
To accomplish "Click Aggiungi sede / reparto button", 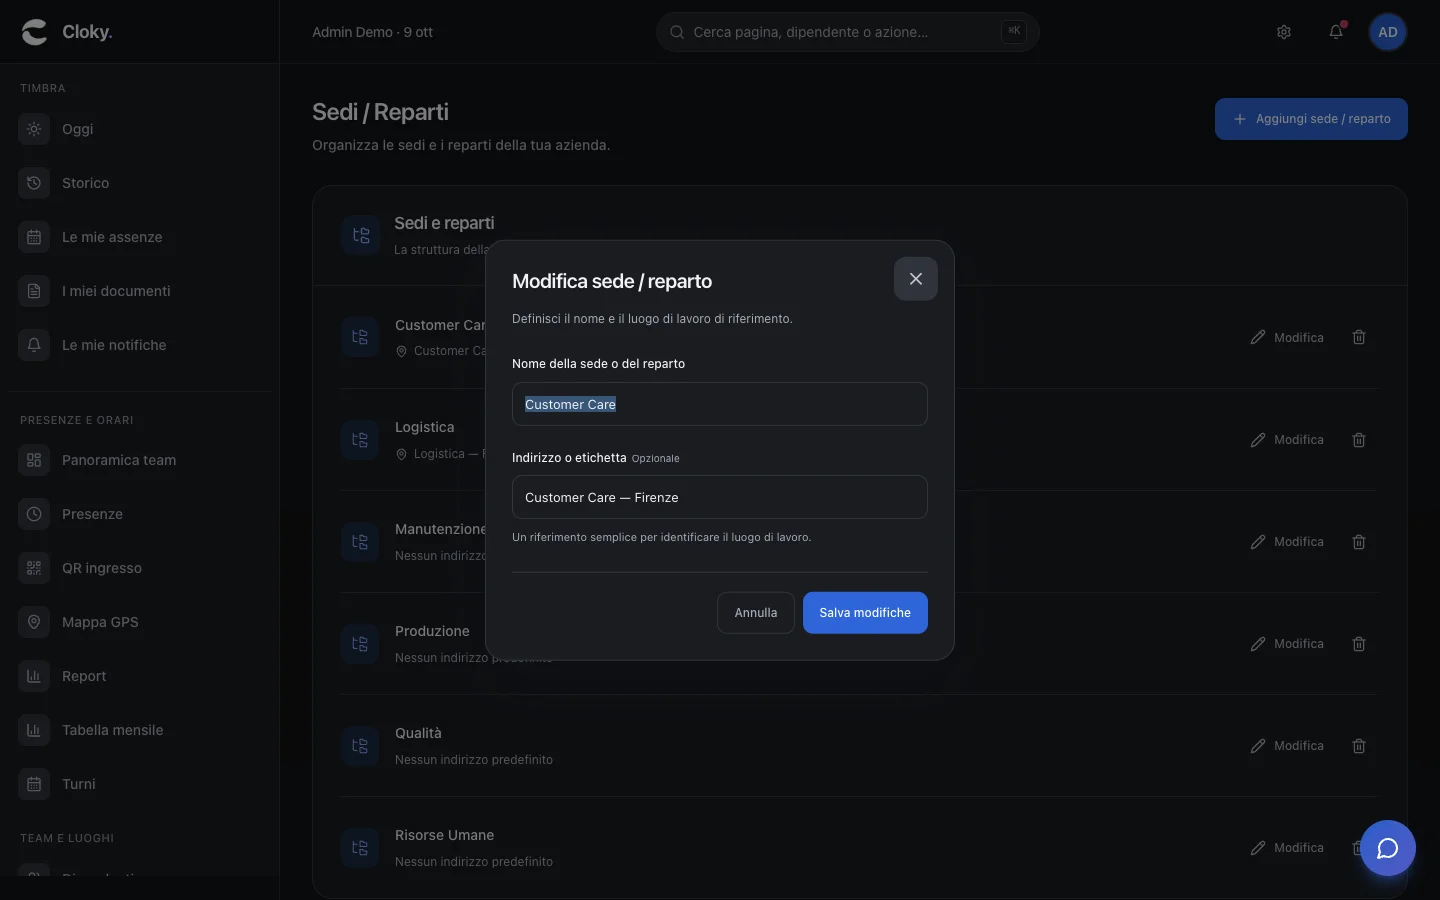I will click(1311, 119).
